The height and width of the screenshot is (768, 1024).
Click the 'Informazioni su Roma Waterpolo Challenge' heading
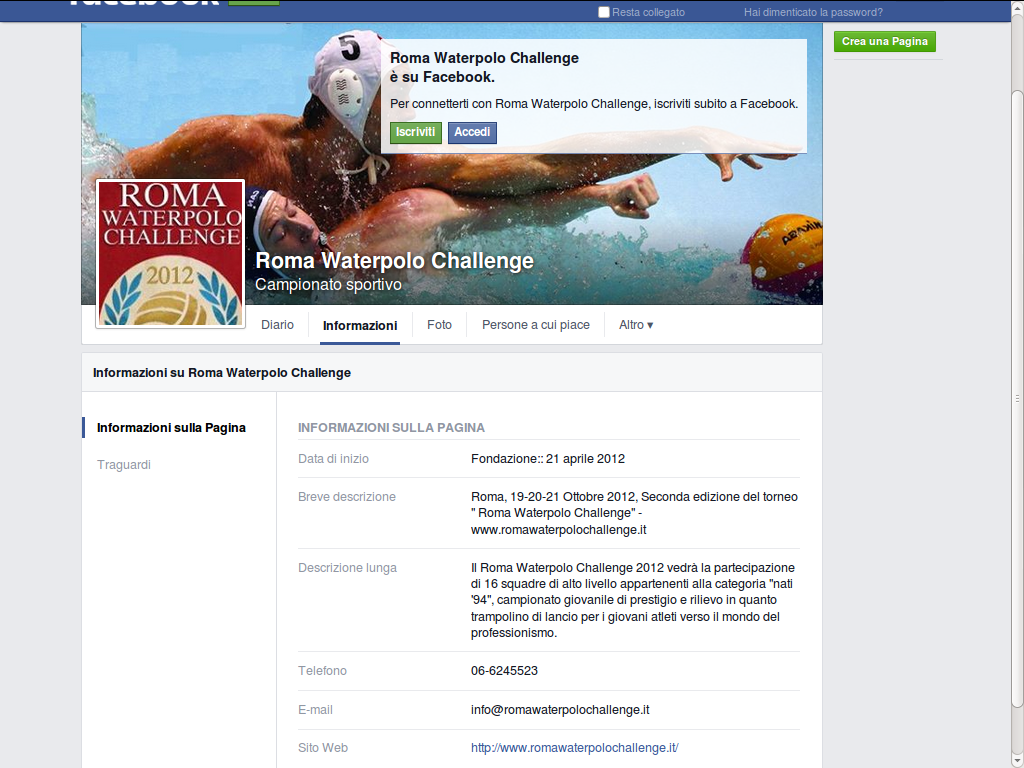[222, 373]
